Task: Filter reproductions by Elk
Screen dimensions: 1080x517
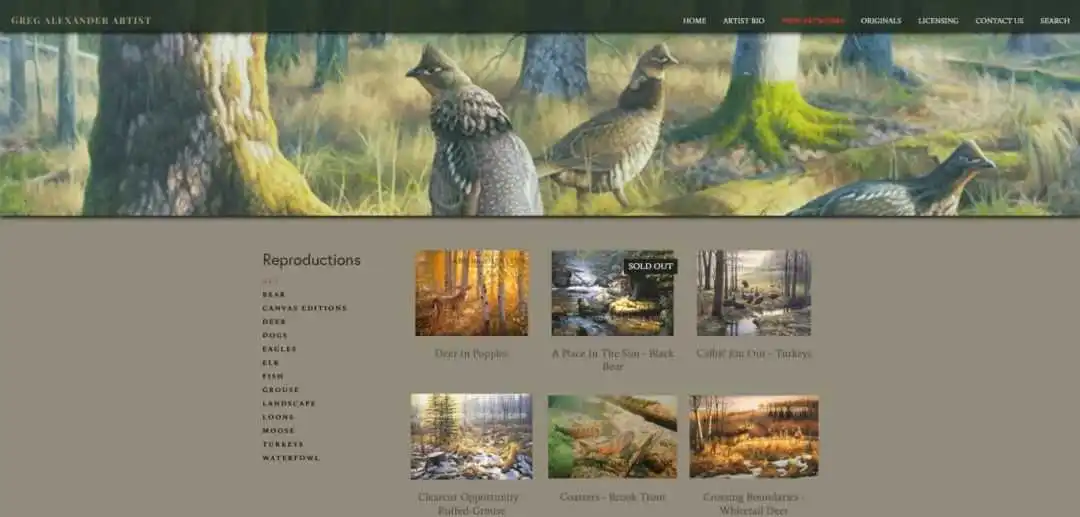Action: (x=270, y=362)
